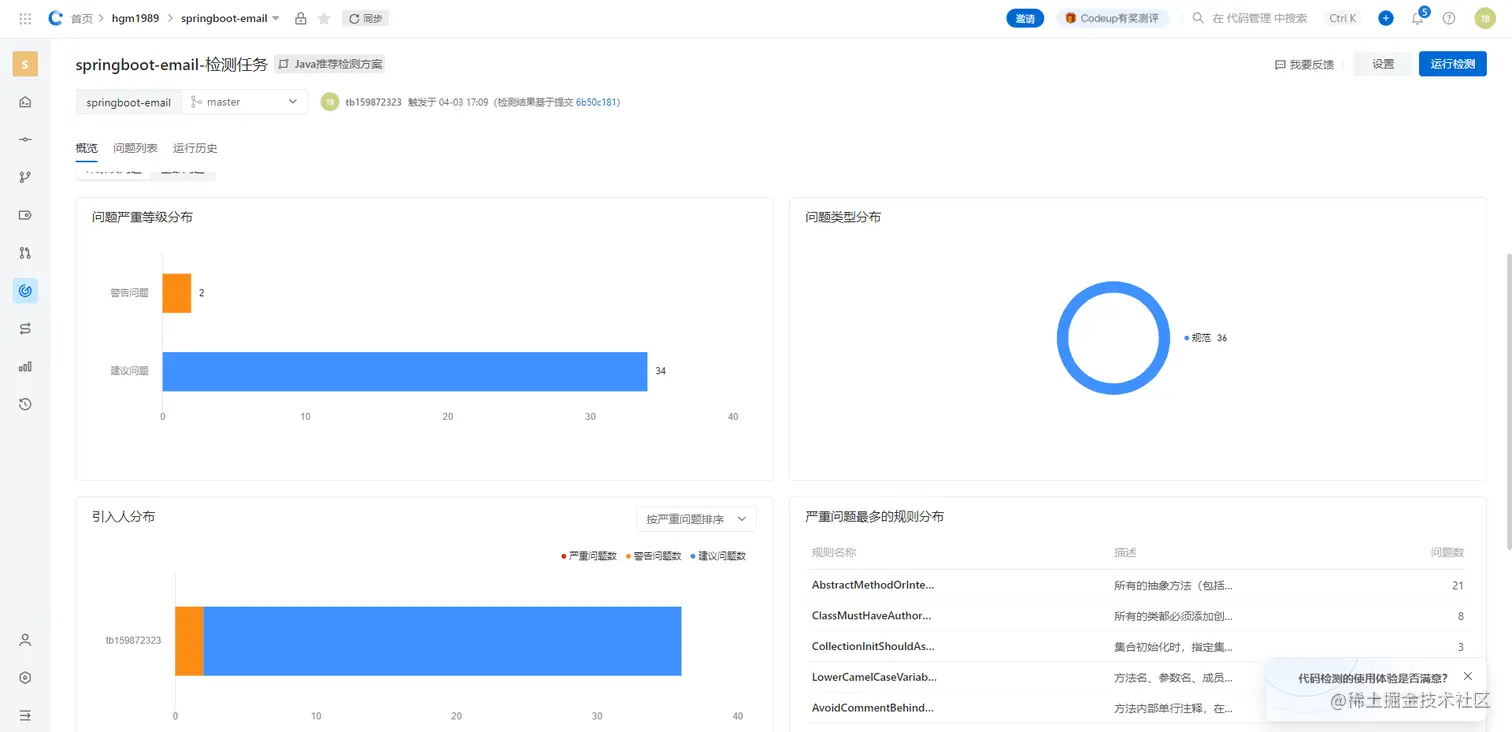The image size is (1512, 732).
Task: Switch to the 问题列表 tab
Action: pyautogui.click(x=135, y=148)
